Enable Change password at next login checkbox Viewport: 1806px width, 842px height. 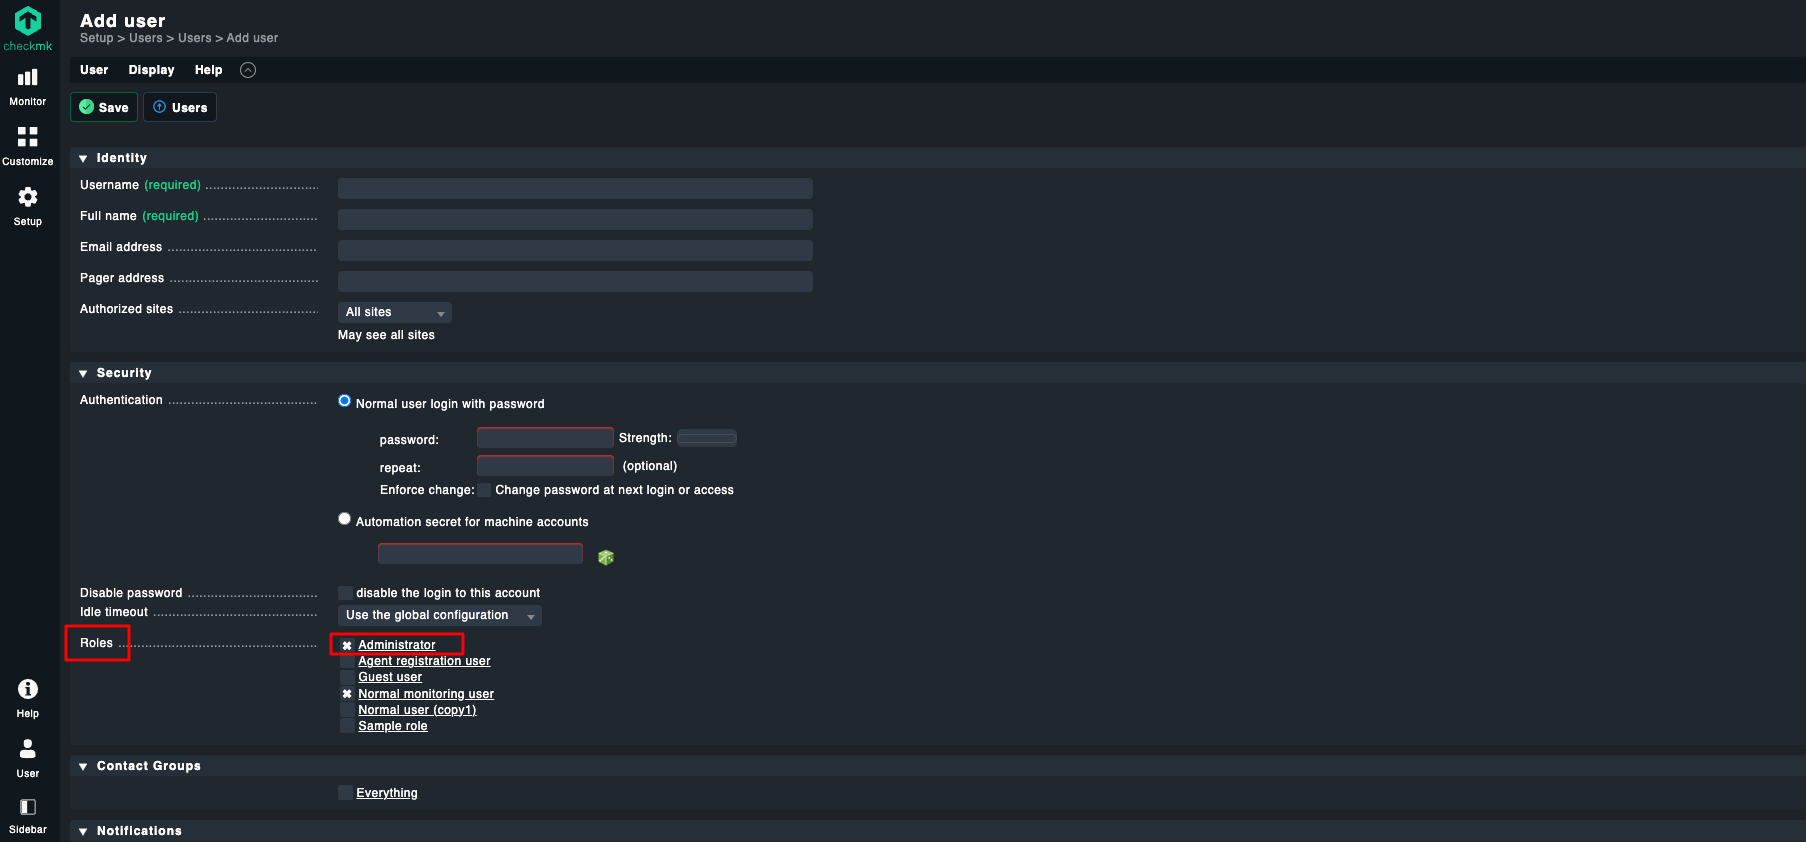click(485, 490)
